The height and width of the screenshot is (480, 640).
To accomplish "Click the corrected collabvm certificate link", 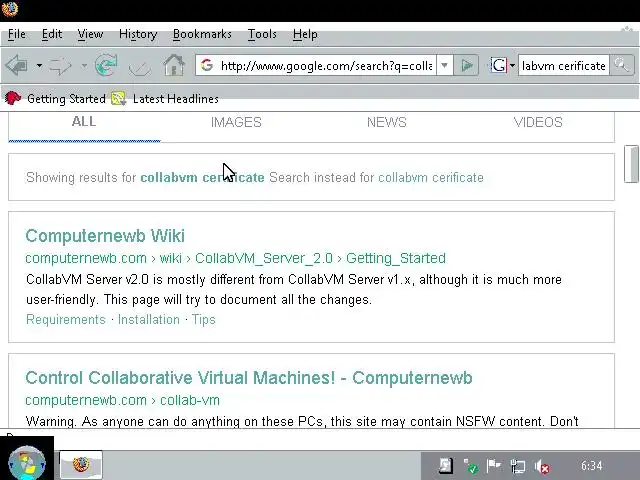I will pyautogui.click(x=202, y=178).
